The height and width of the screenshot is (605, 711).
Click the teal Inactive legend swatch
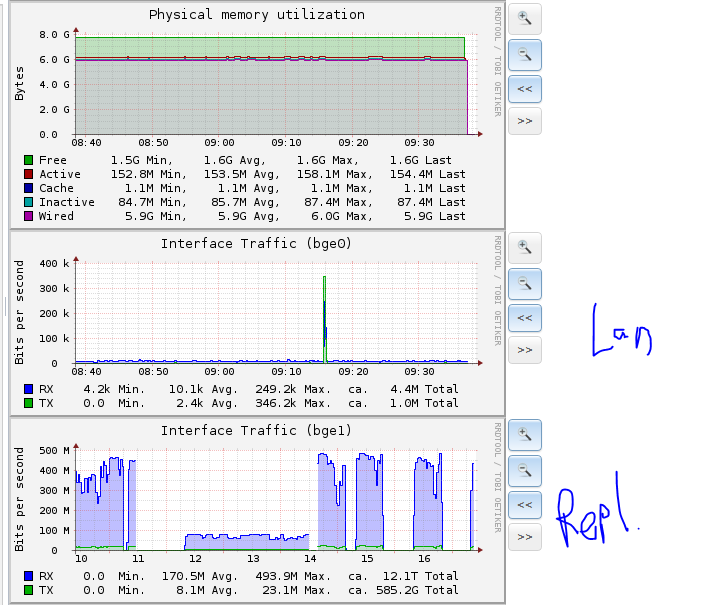pyautogui.click(x=29, y=202)
